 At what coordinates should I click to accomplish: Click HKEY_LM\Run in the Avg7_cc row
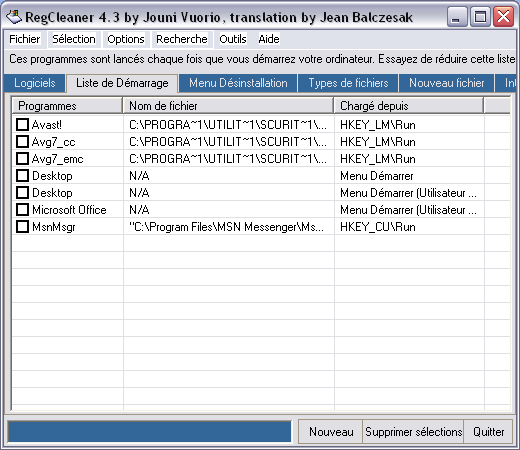[409, 142]
